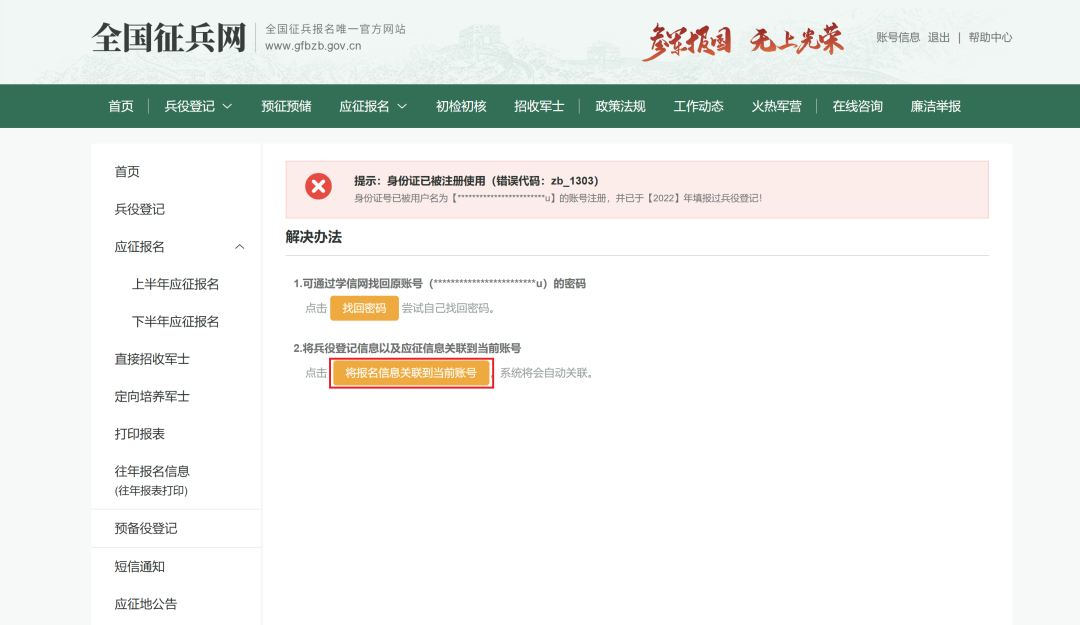Click the 全国征兵网 site logo
The width and height of the screenshot is (1080, 625).
169,38
